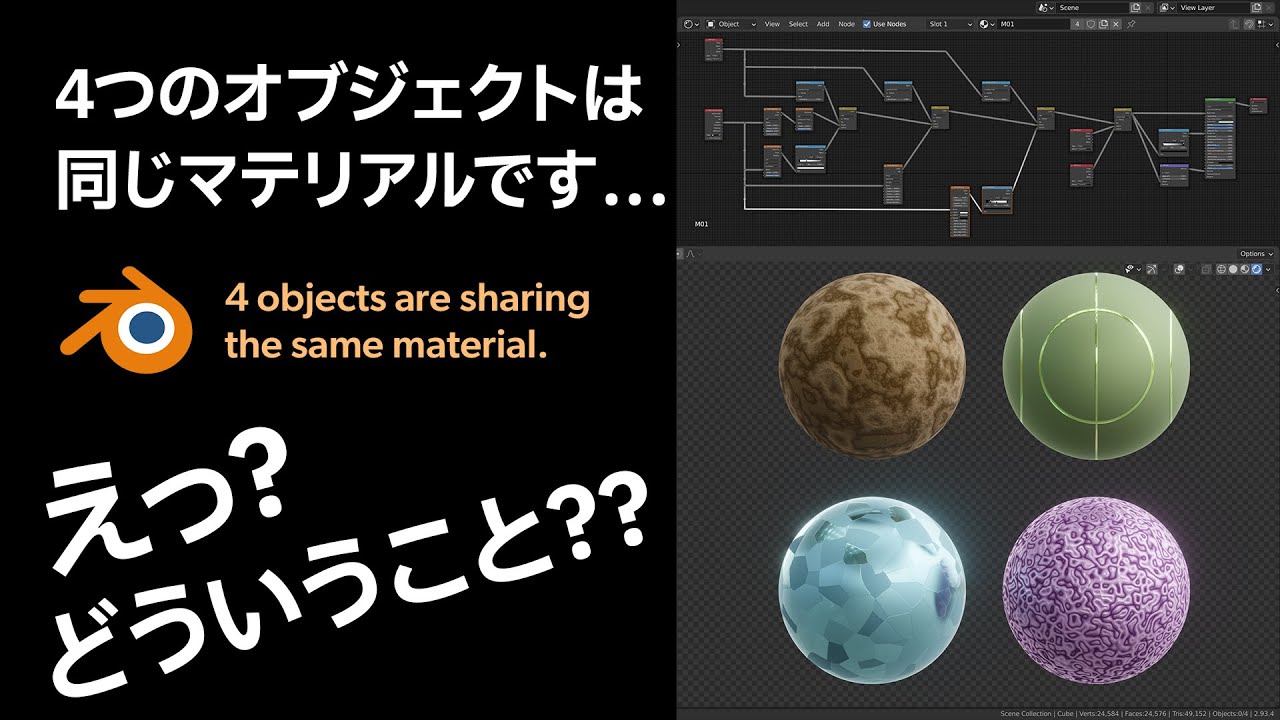Edit the View Layer name field
This screenshot has width=1280, height=720.
click(1214, 8)
